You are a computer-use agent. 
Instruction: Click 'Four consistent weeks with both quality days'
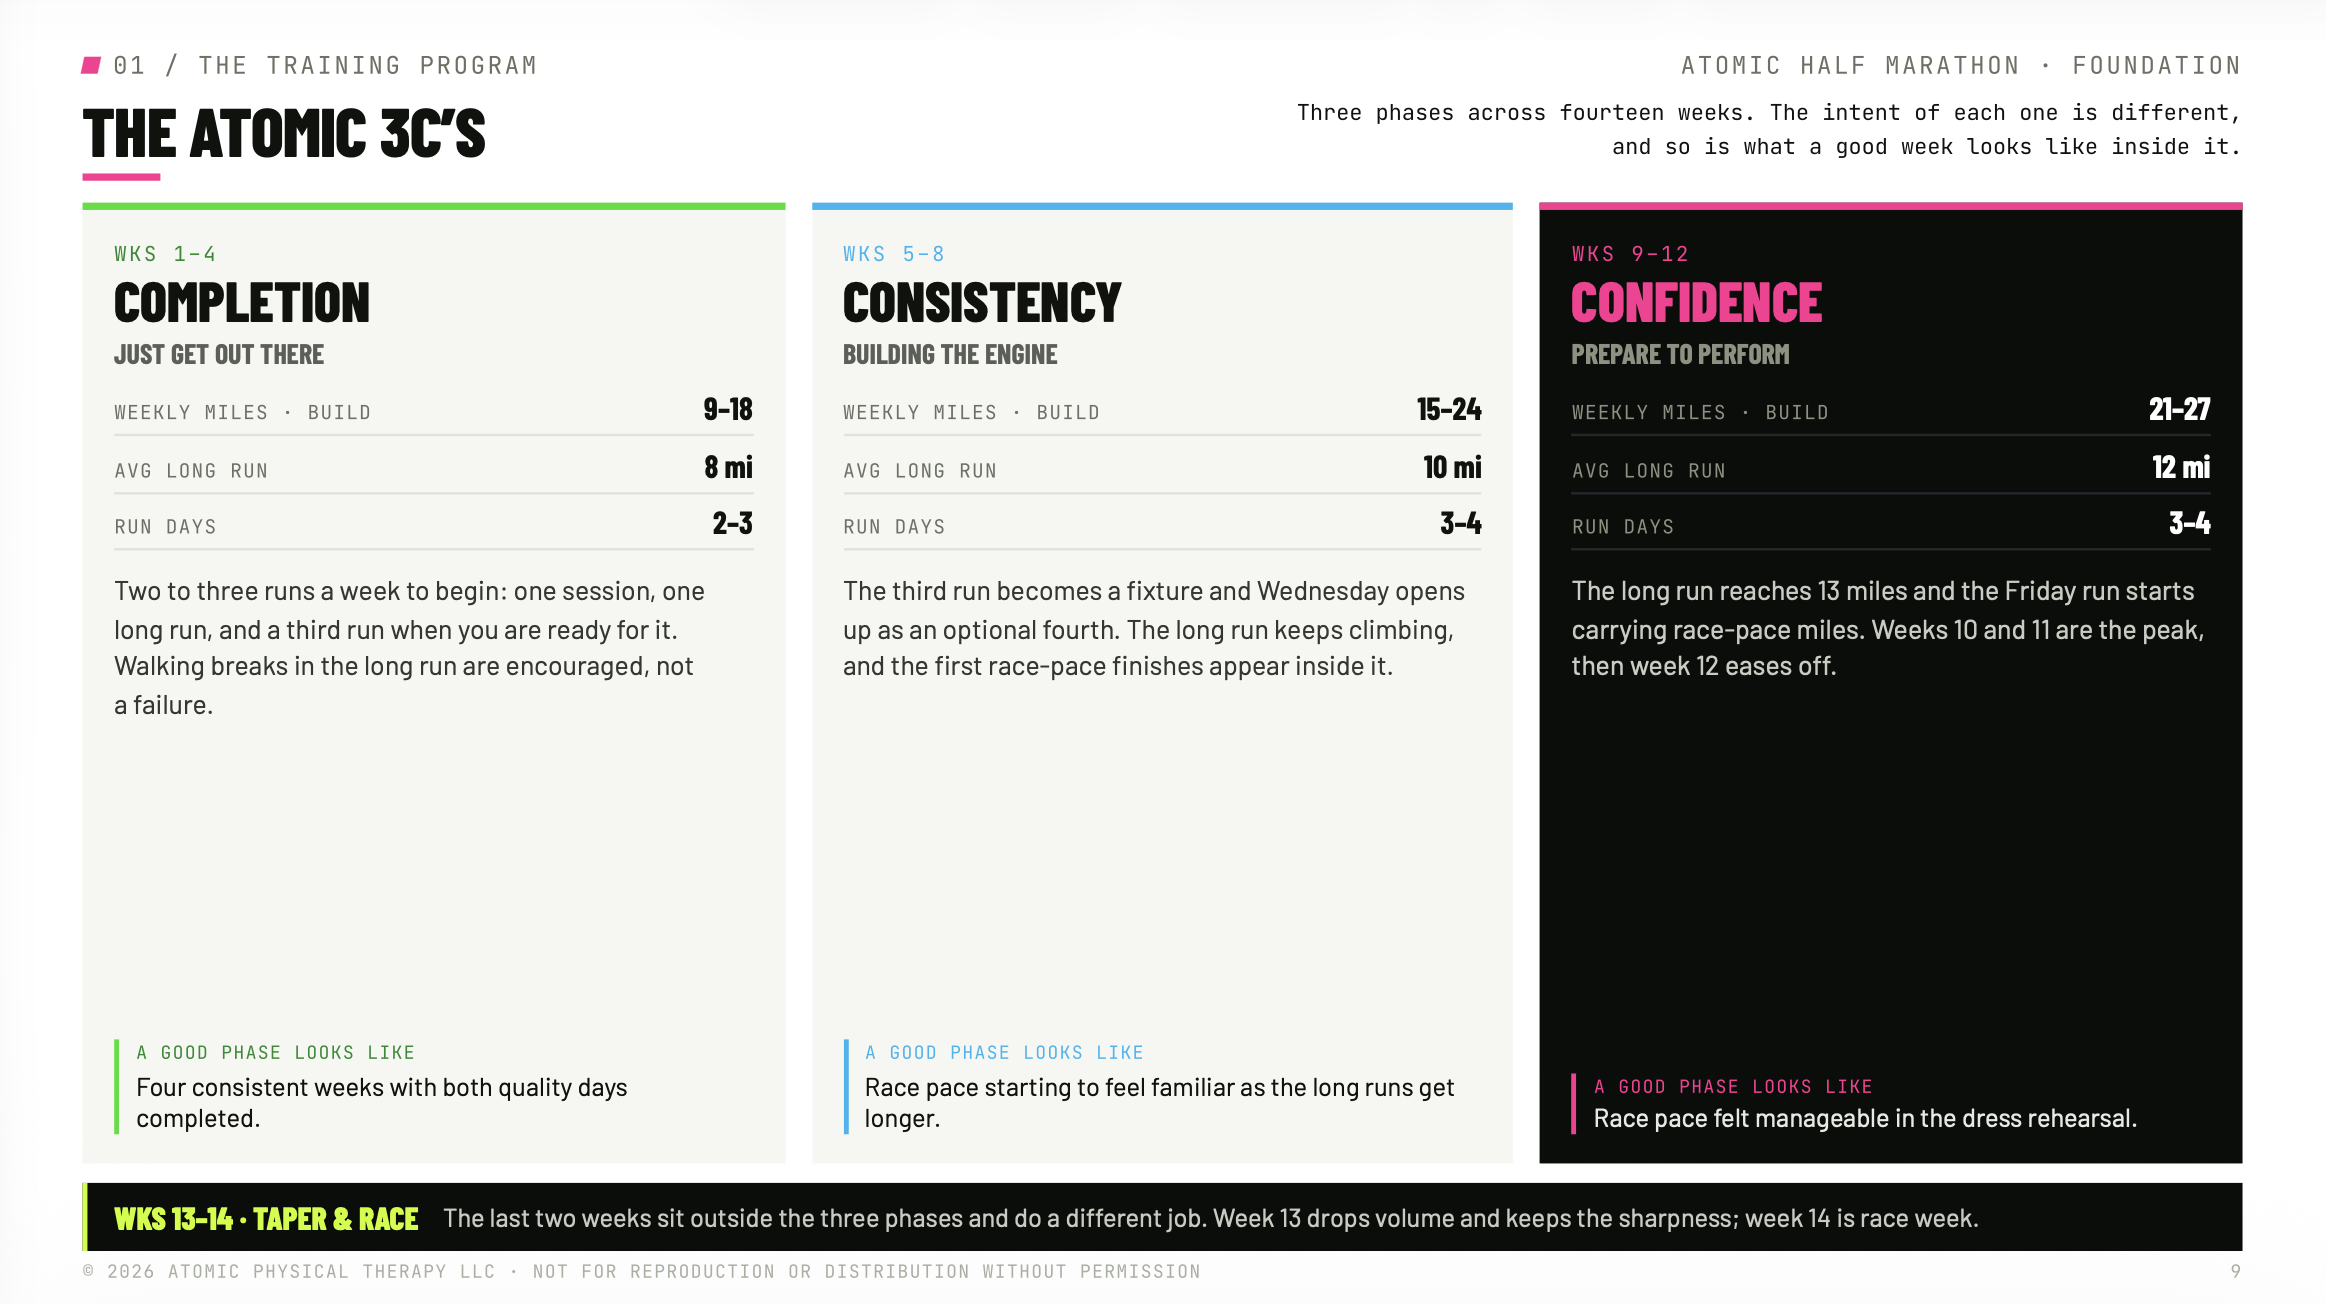(381, 1102)
